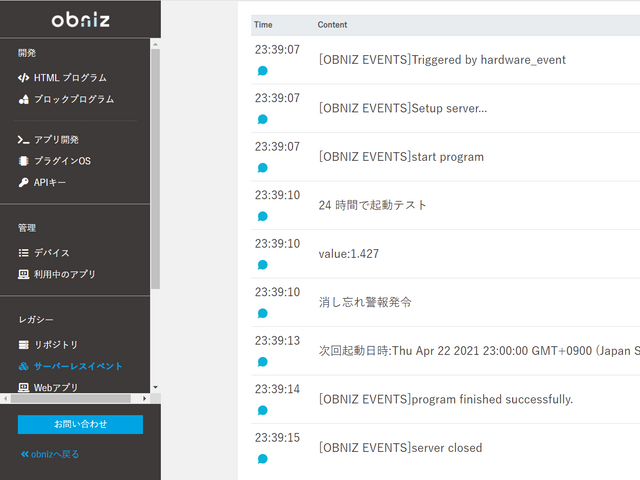Click the お問い合わせ button
The height and width of the screenshot is (480, 640).
click(x=80, y=424)
